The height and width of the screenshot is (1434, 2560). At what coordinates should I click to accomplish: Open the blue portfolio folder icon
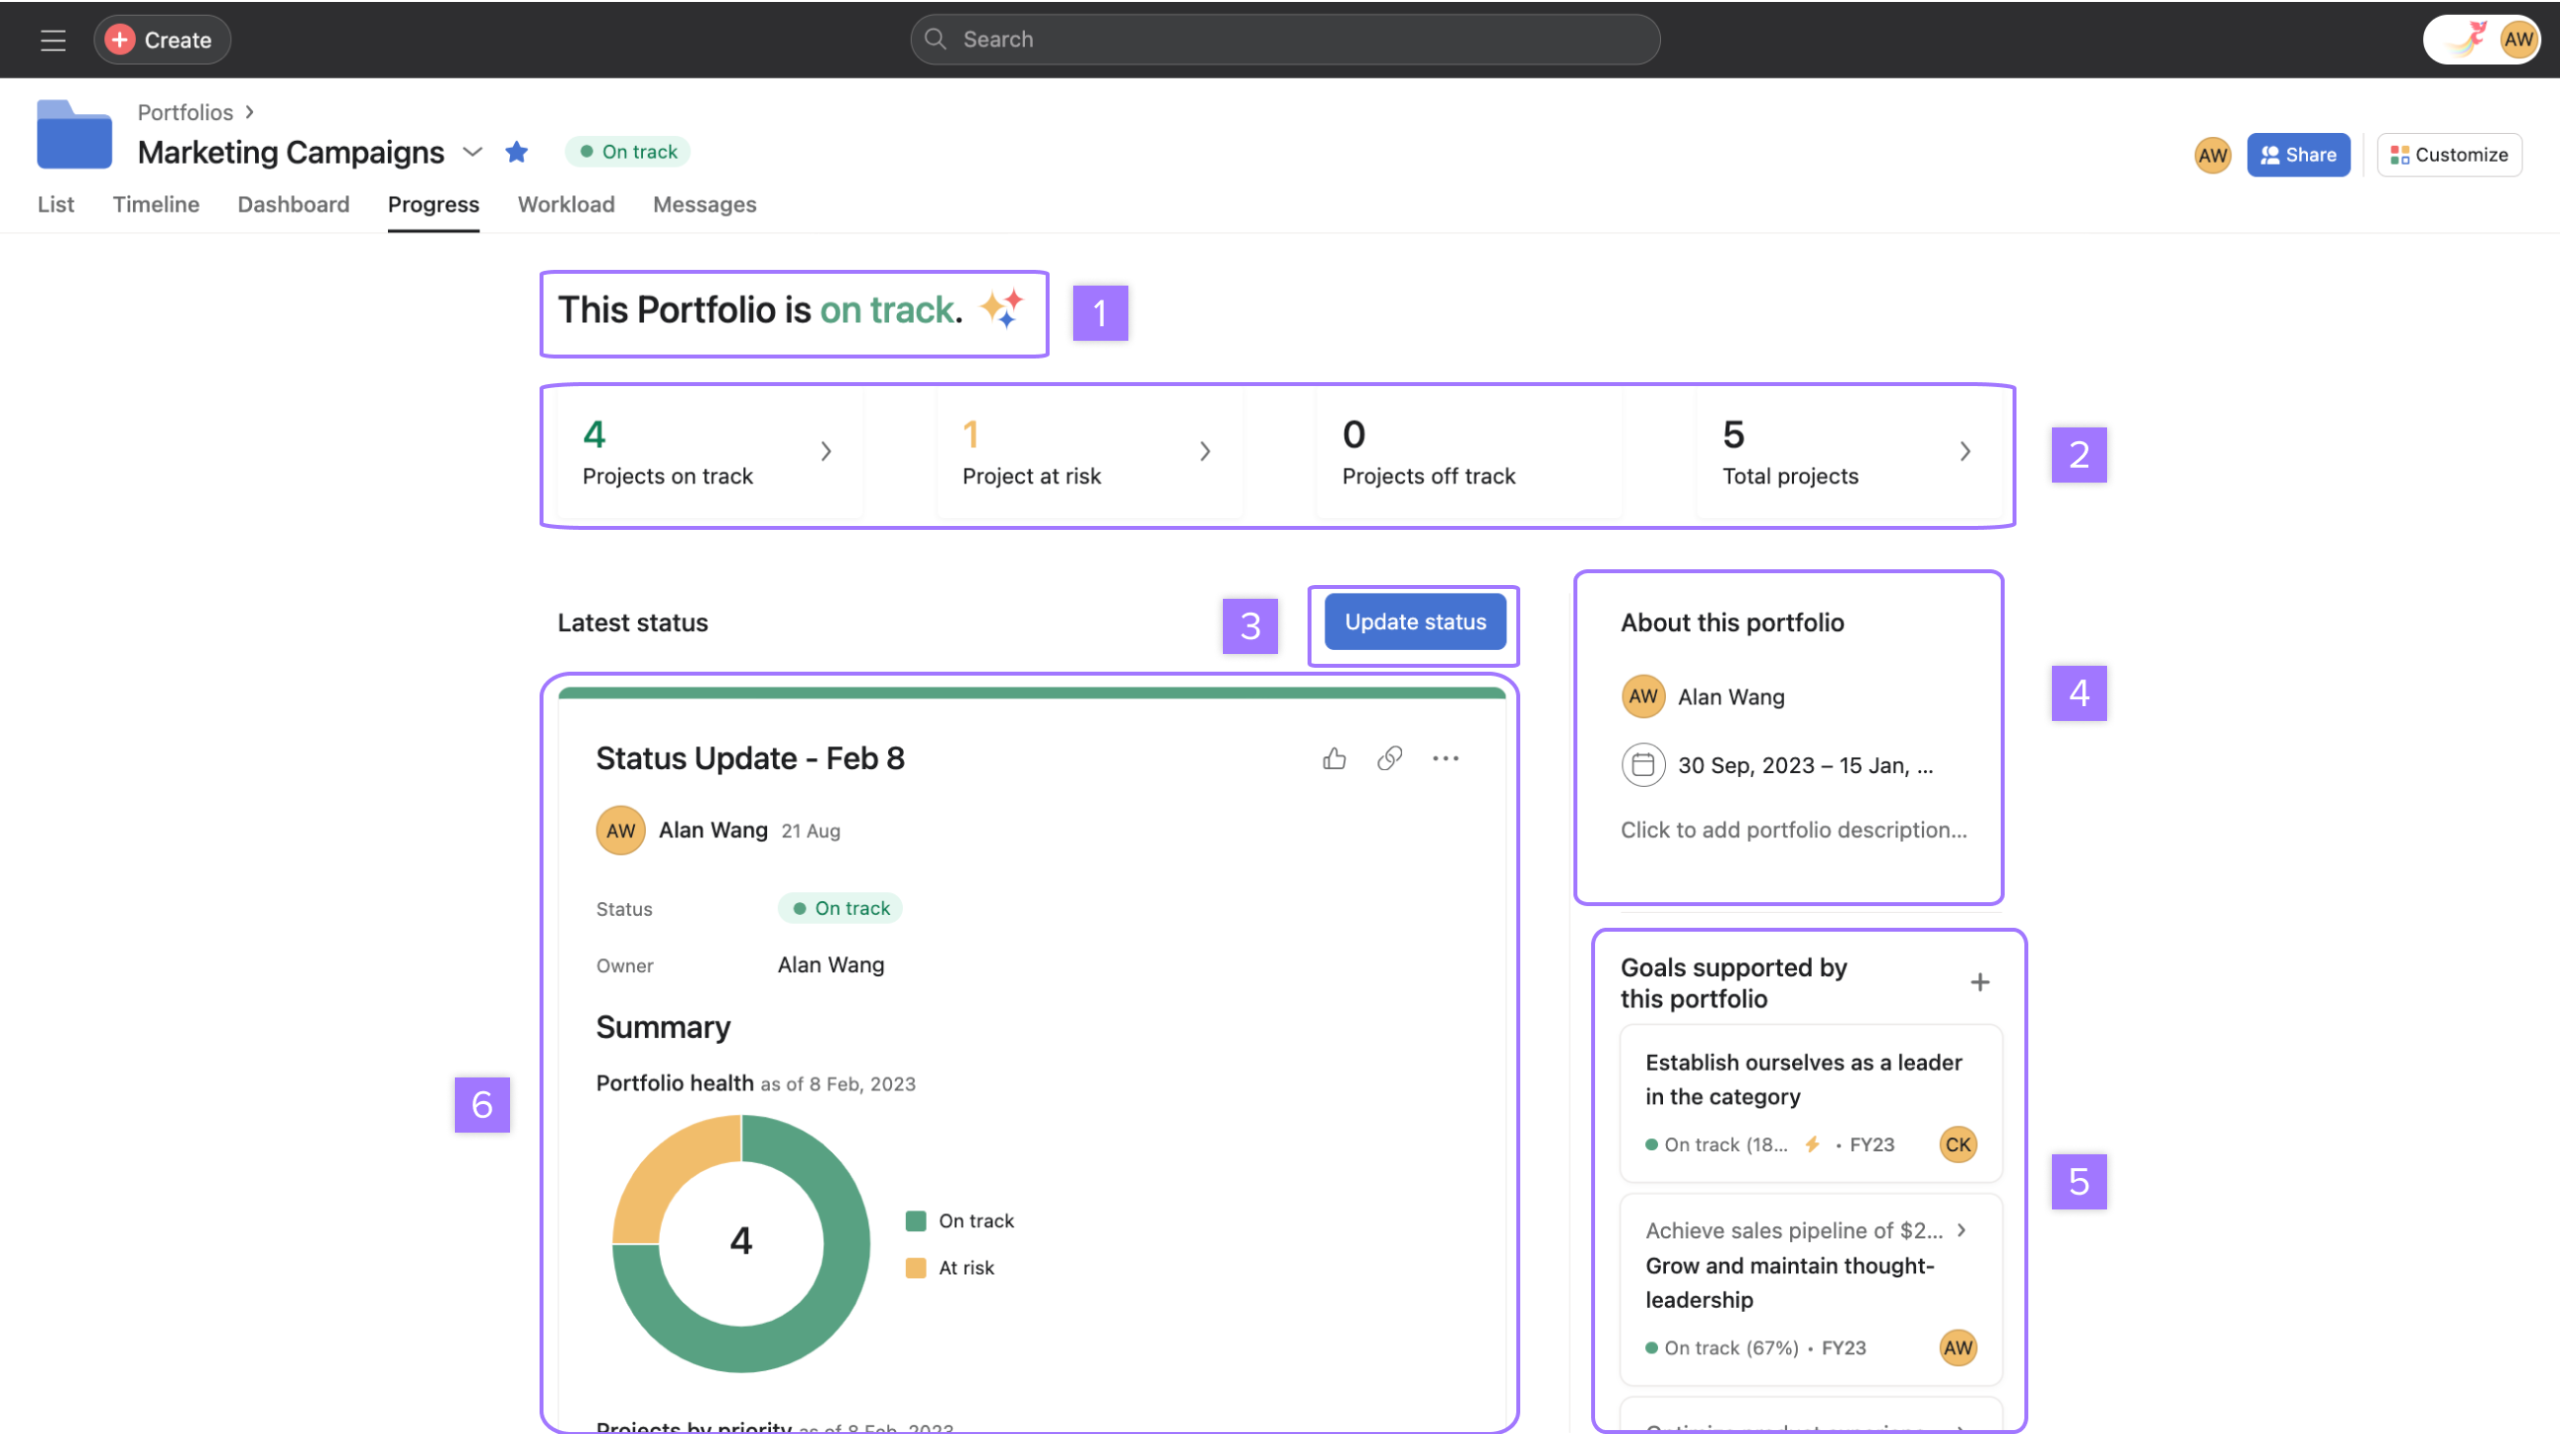[x=74, y=135]
